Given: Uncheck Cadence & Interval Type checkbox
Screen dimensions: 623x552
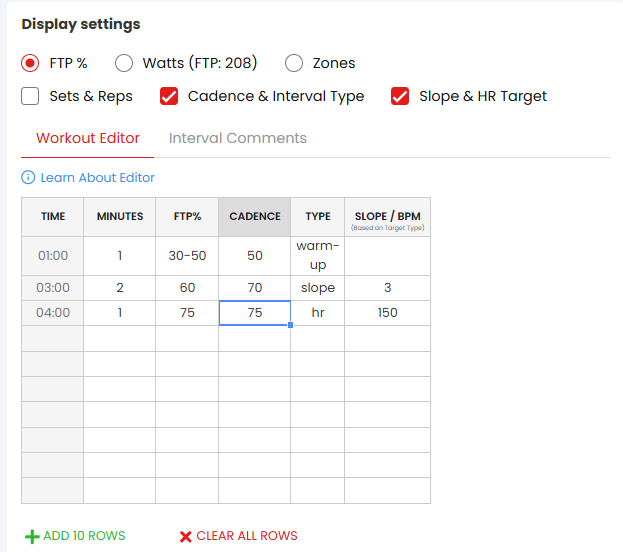Looking at the screenshot, I should point(169,96).
